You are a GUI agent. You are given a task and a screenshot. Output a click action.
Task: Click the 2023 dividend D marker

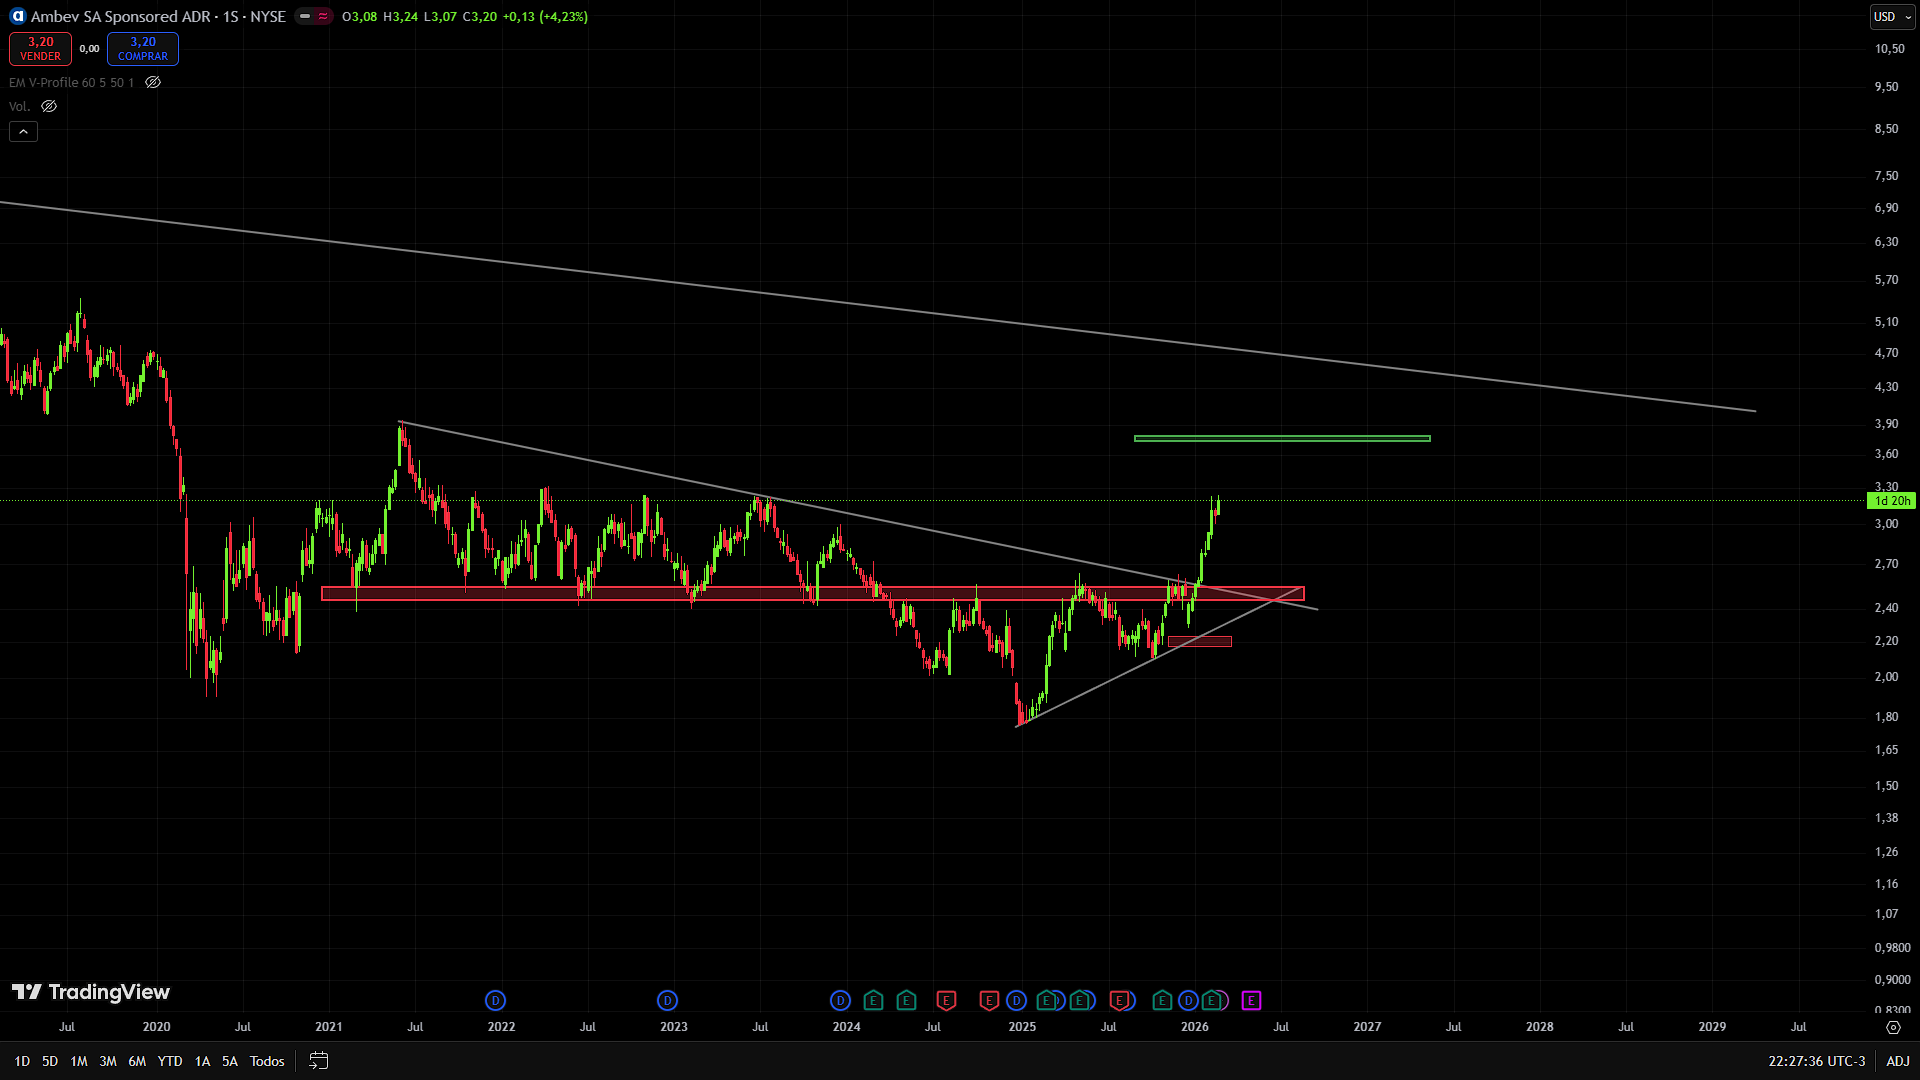(x=667, y=1000)
